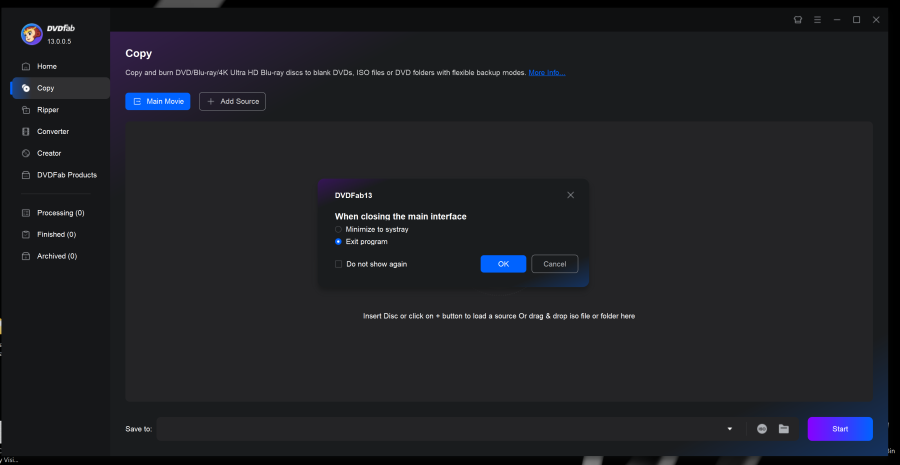Image resolution: width=900 pixels, height=465 pixels.
Task: Click the Creator disc icon
Action: 26,153
